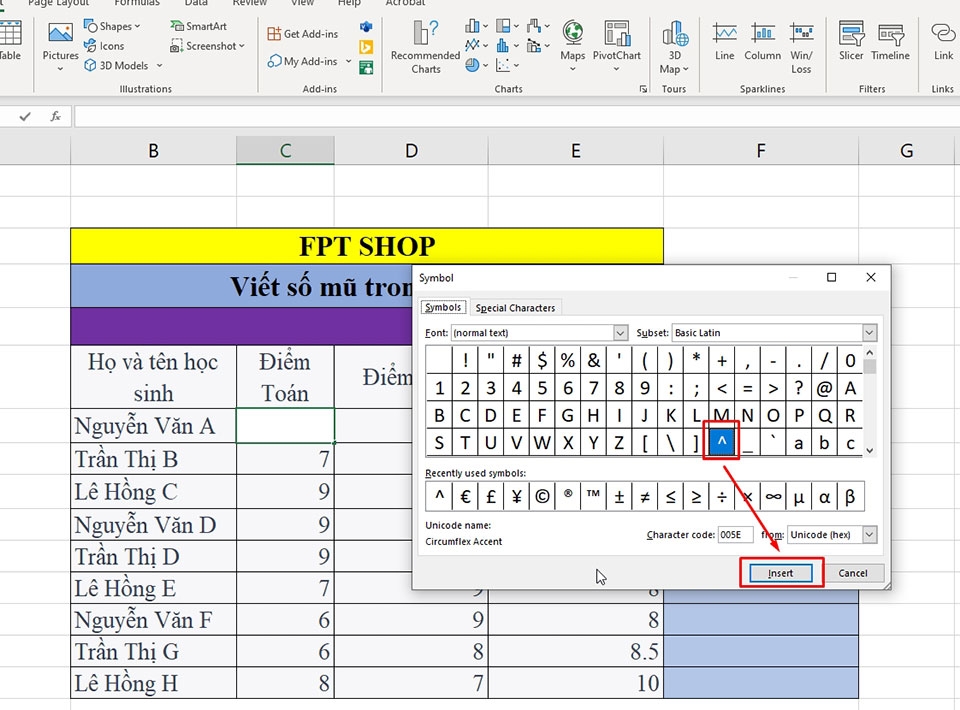
Task: Edit the Character code field
Action: click(x=737, y=534)
